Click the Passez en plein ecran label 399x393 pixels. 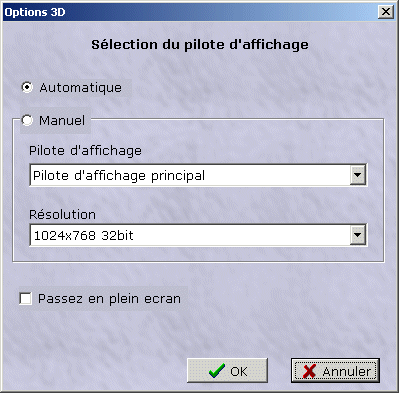pyautogui.click(x=109, y=299)
